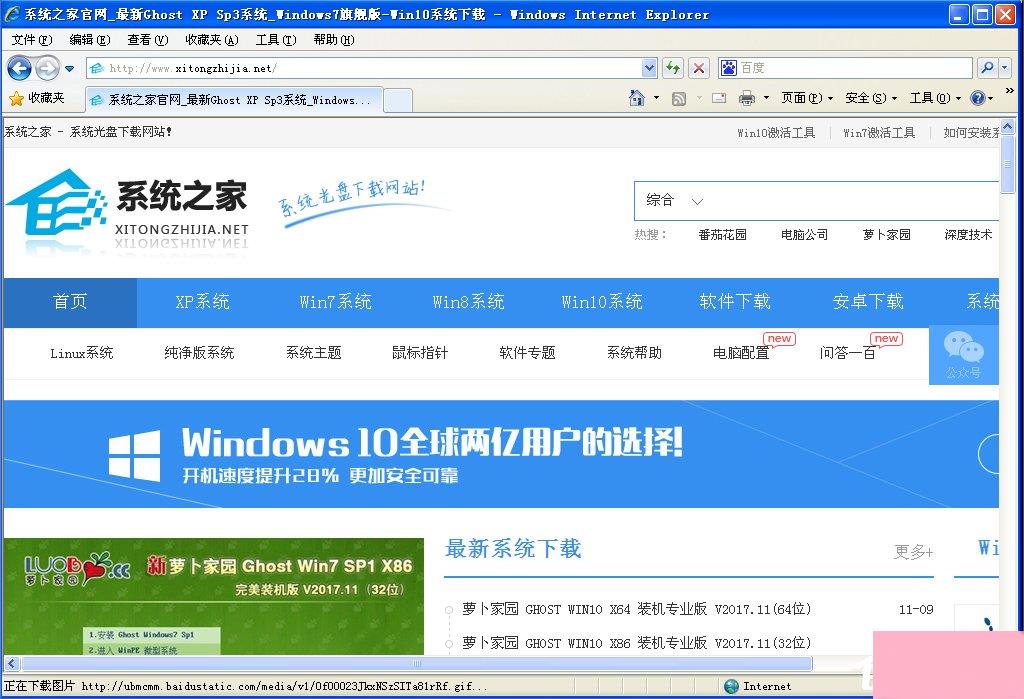Click the Home page icon
Viewport: 1024px width, 699px height.
637,98
